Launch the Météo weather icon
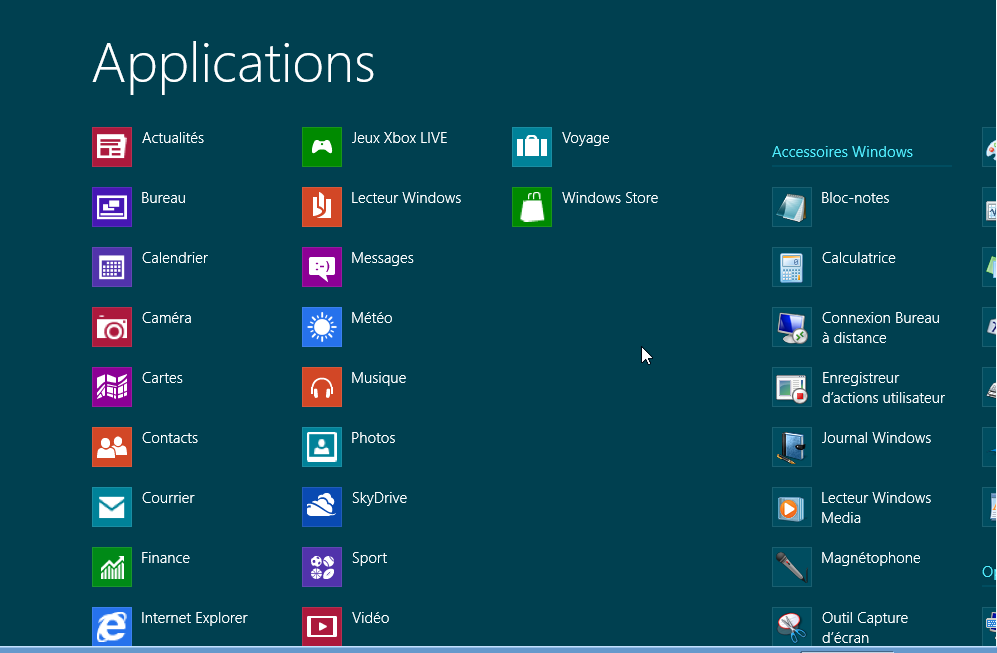This screenshot has width=997, height=653. [x=321, y=327]
